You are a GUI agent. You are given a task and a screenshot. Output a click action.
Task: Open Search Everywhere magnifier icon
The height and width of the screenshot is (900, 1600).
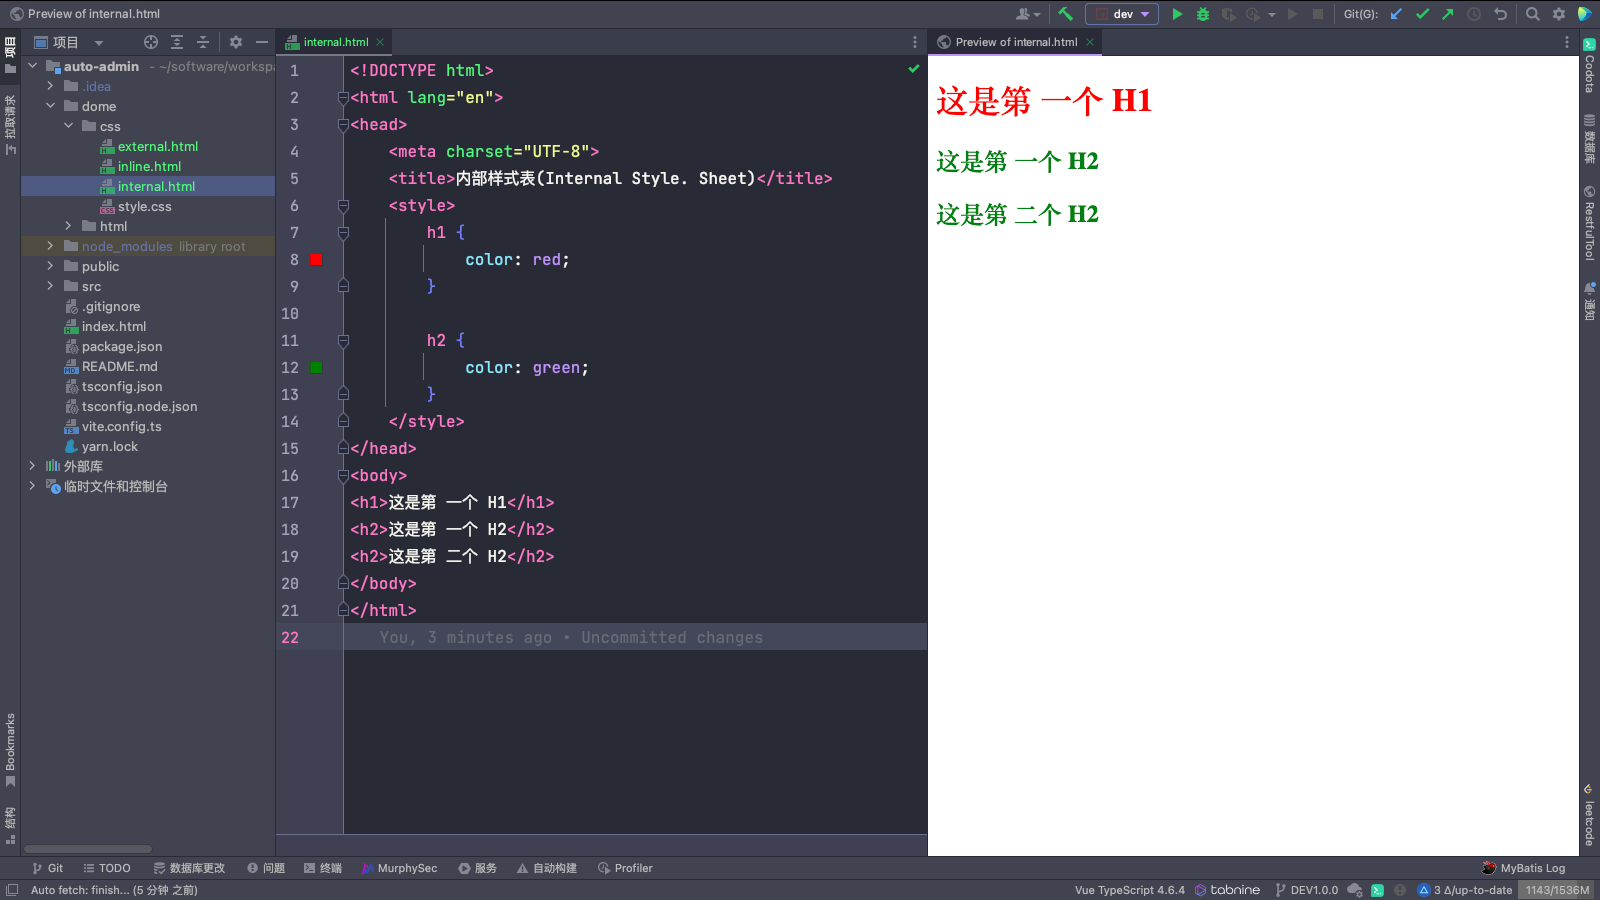click(x=1532, y=14)
